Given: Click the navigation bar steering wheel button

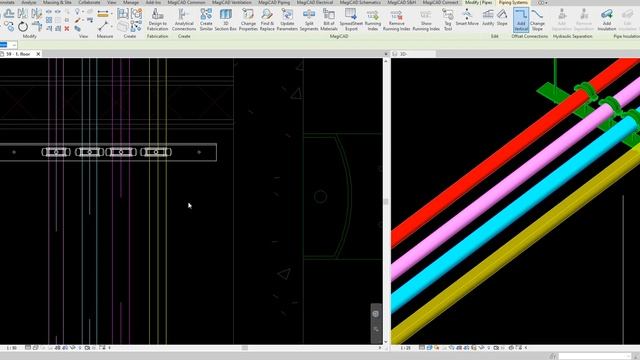Looking at the screenshot, I should tap(376, 313).
